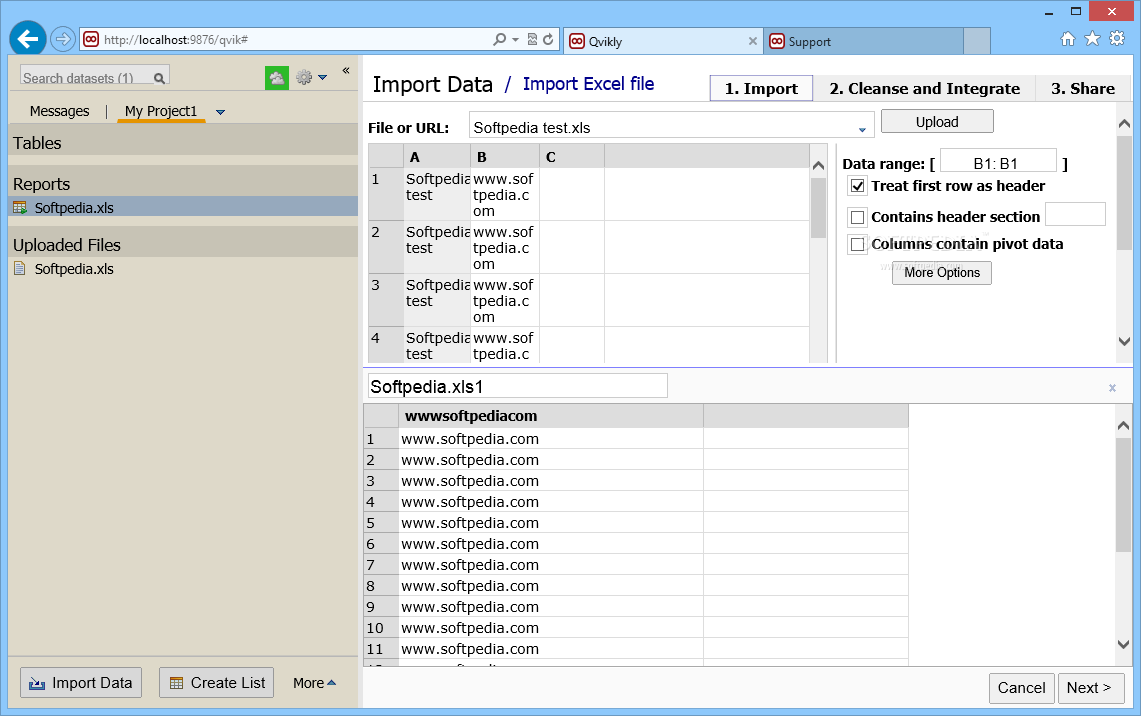
Task: Click row 11 www.softpedia.com cell
Action: (551, 649)
